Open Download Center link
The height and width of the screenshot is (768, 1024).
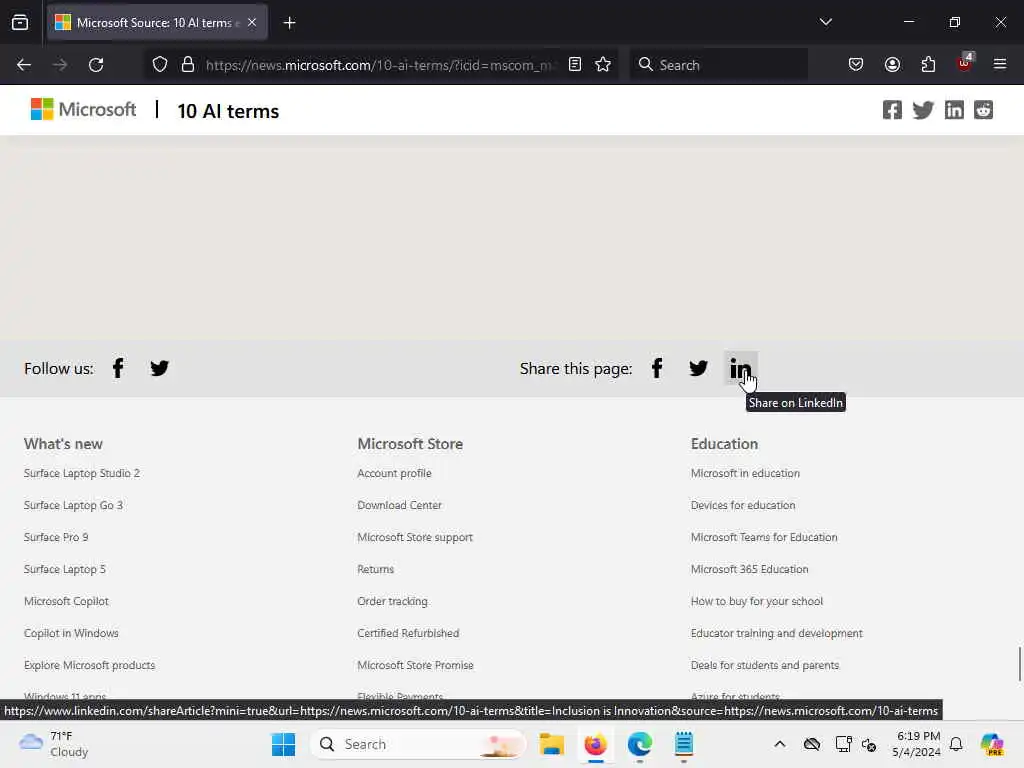(x=400, y=505)
